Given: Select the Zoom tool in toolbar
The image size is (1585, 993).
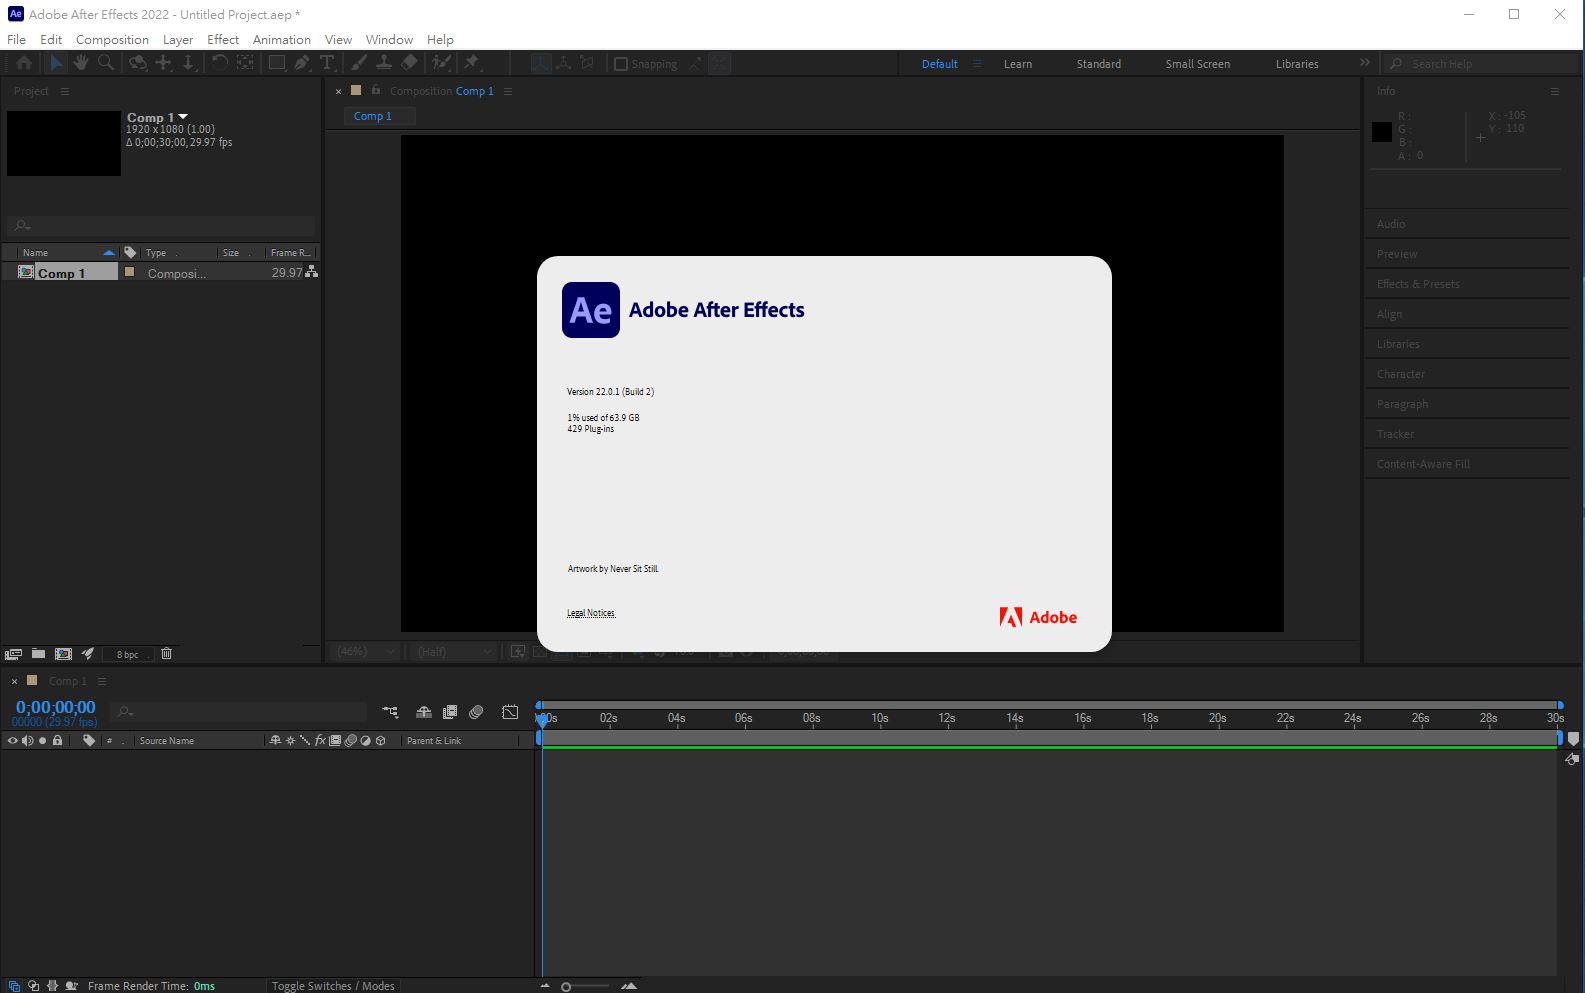Looking at the screenshot, I should click(106, 63).
